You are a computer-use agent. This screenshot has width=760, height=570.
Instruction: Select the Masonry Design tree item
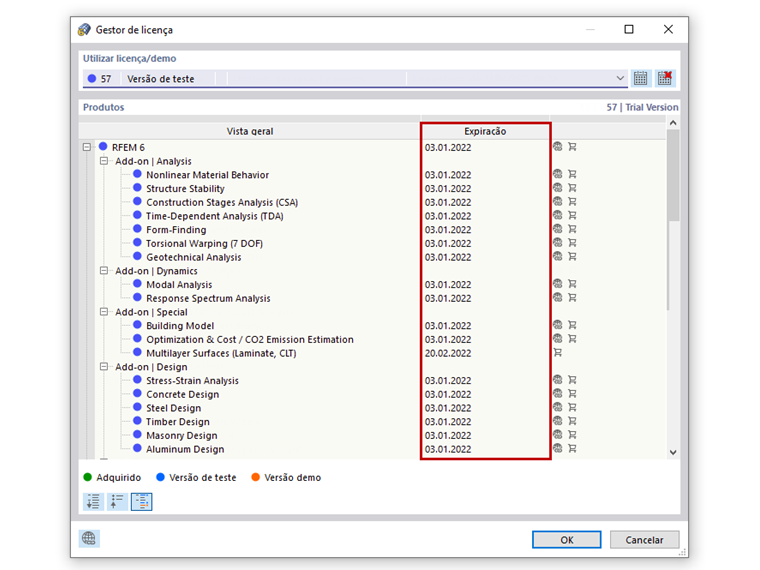[182, 436]
